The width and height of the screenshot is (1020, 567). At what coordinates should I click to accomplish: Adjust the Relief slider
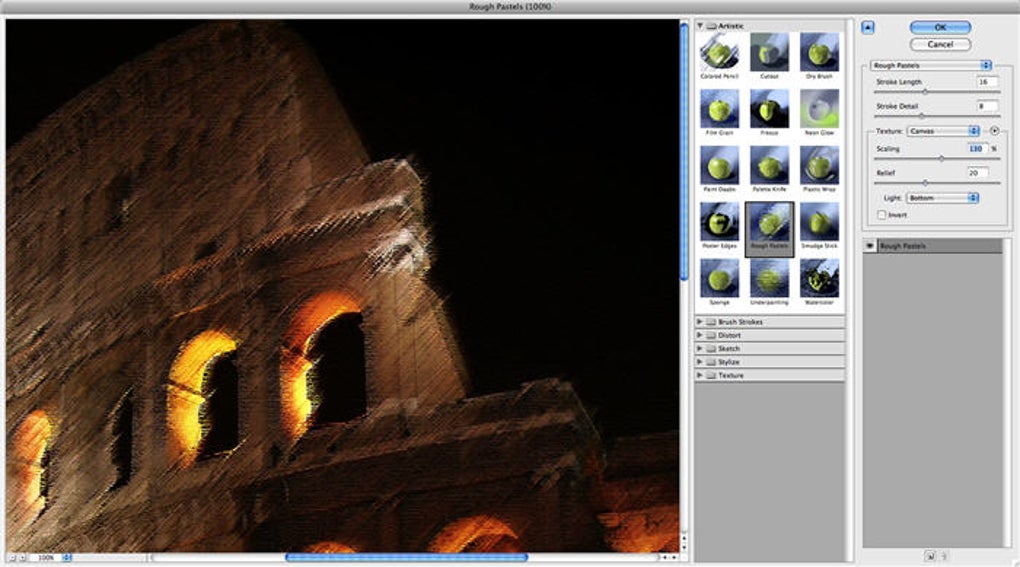pyautogui.click(x=925, y=183)
